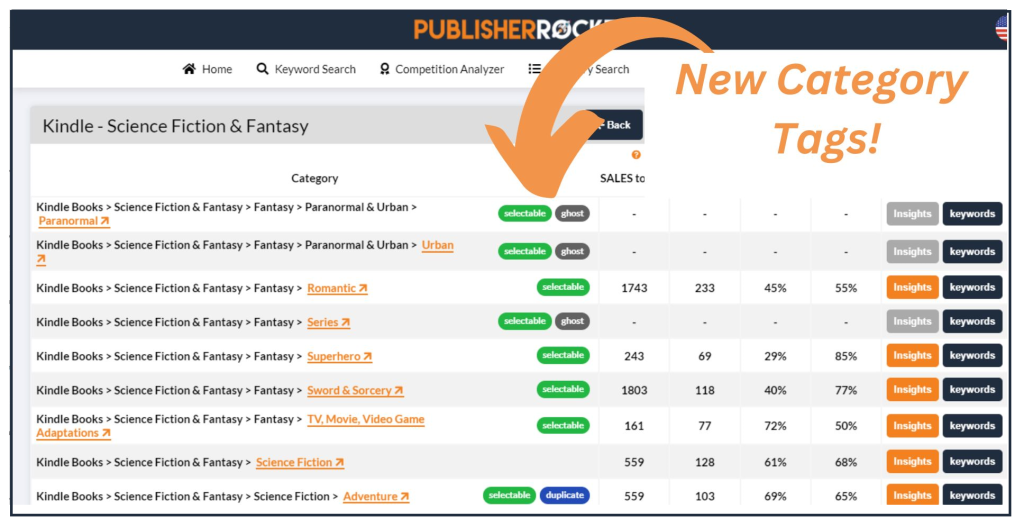This screenshot has width=1024, height=527.
Task: Open the Urban category link
Action: click(x=438, y=246)
